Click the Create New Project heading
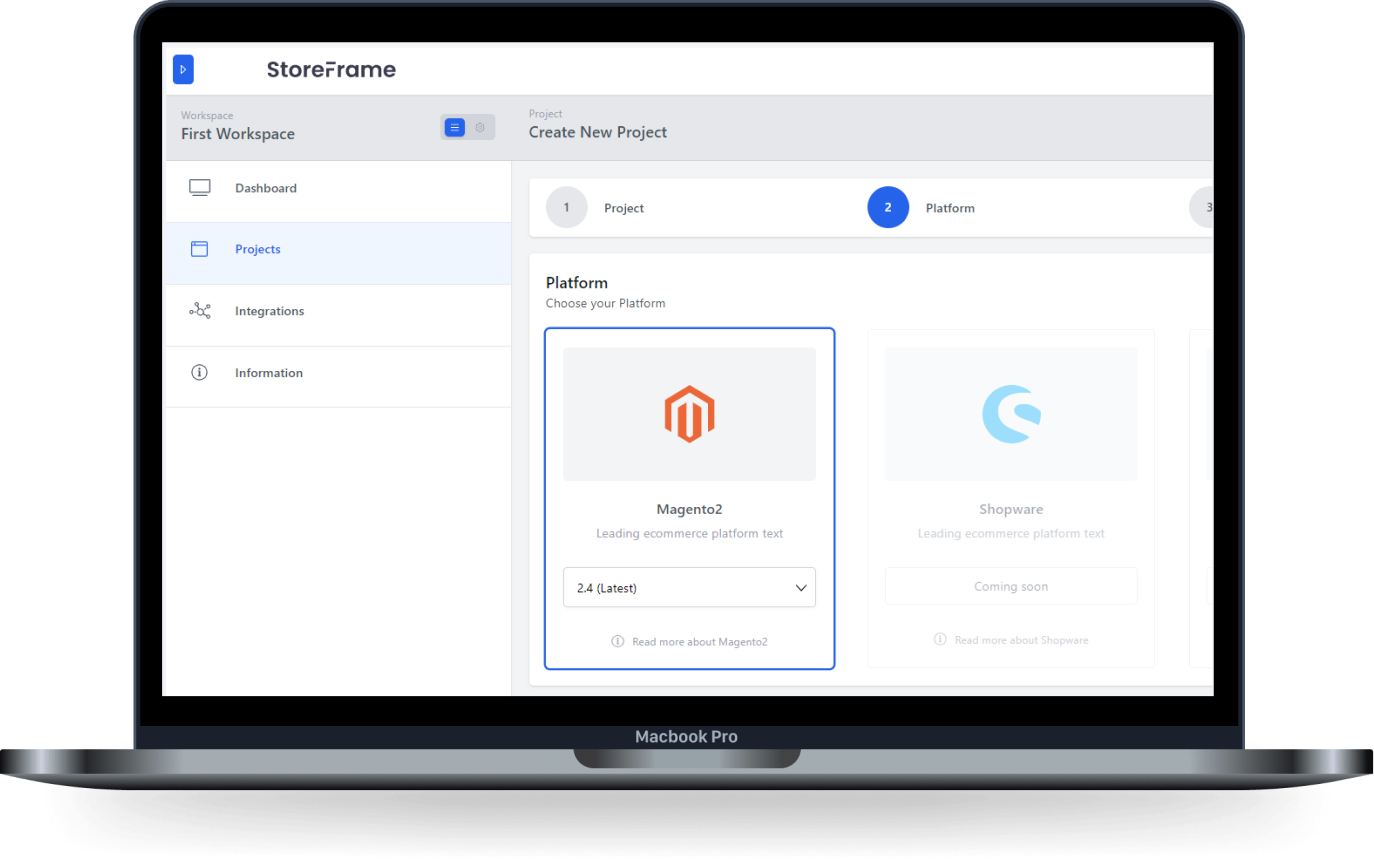Screen dimensions: 1374x865 (598, 132)
